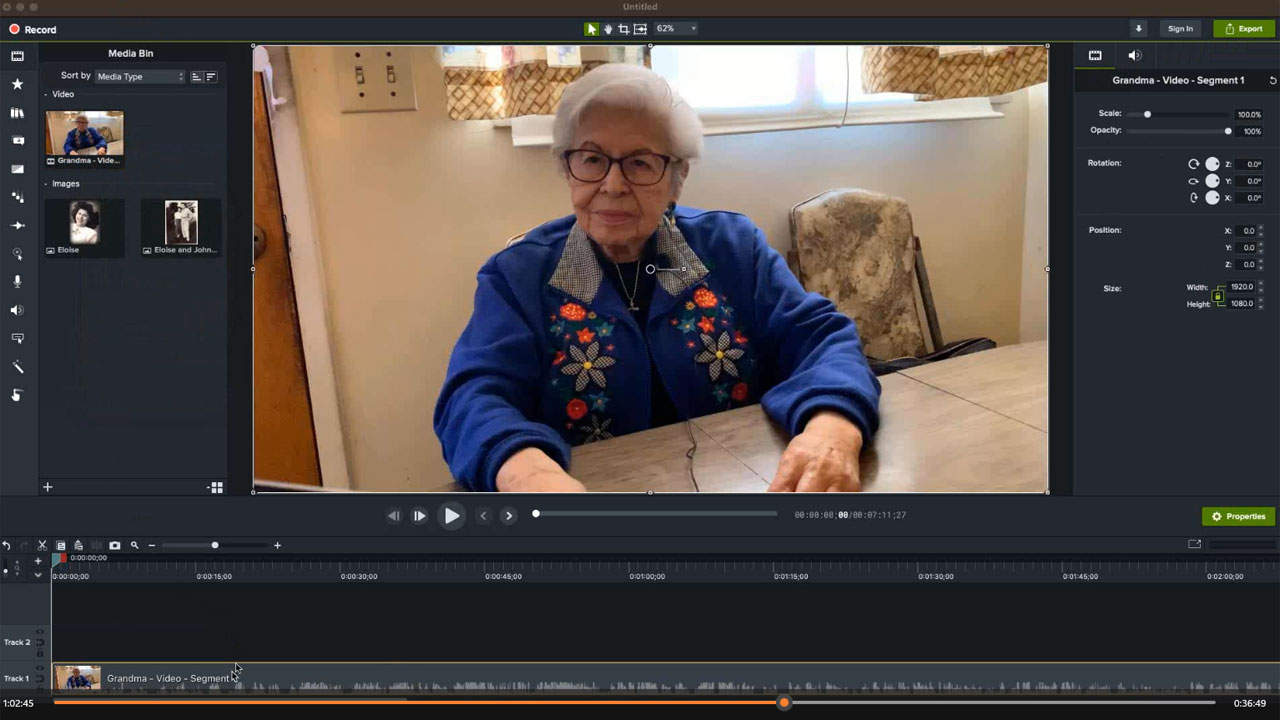Click the Properties button above the timeline

pyautogui.click(x=1238, y=516)
